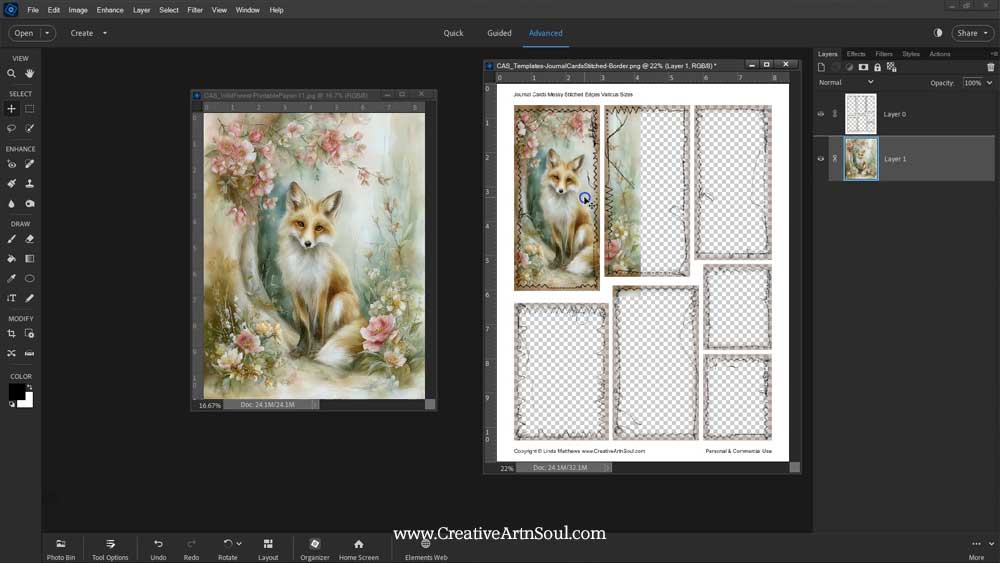
Task: Select the Straighten tool
Action: pyautogui.click(x=29, y=353)
